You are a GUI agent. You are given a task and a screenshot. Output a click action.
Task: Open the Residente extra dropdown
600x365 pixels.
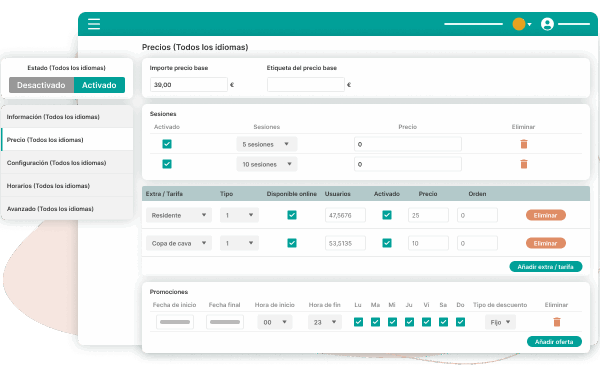[179, 215]
